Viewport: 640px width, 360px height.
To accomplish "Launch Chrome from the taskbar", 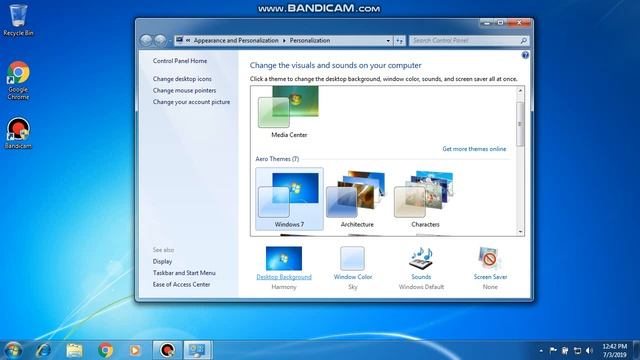I will point(105,350).
